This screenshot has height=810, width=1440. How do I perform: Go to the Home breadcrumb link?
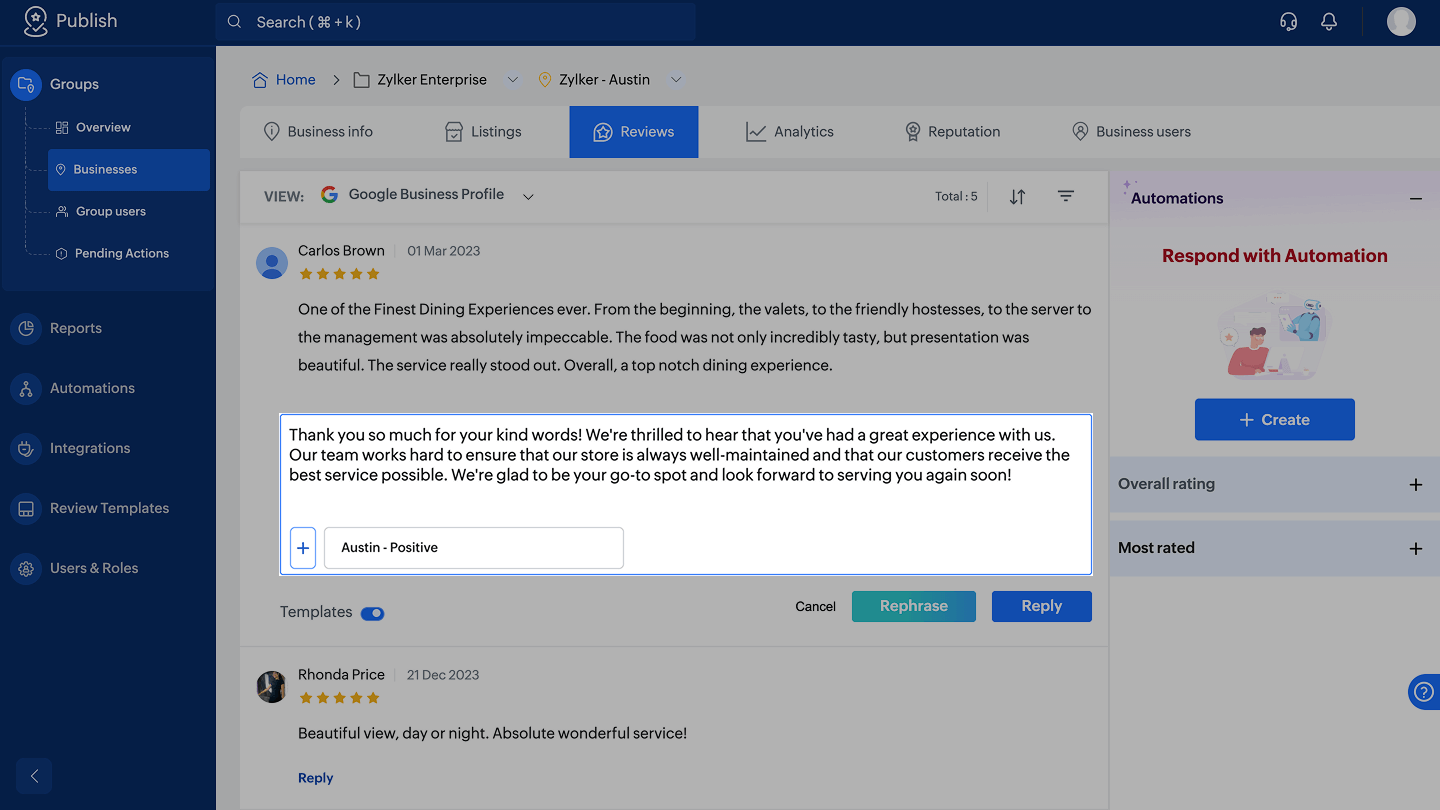point(296,80)
